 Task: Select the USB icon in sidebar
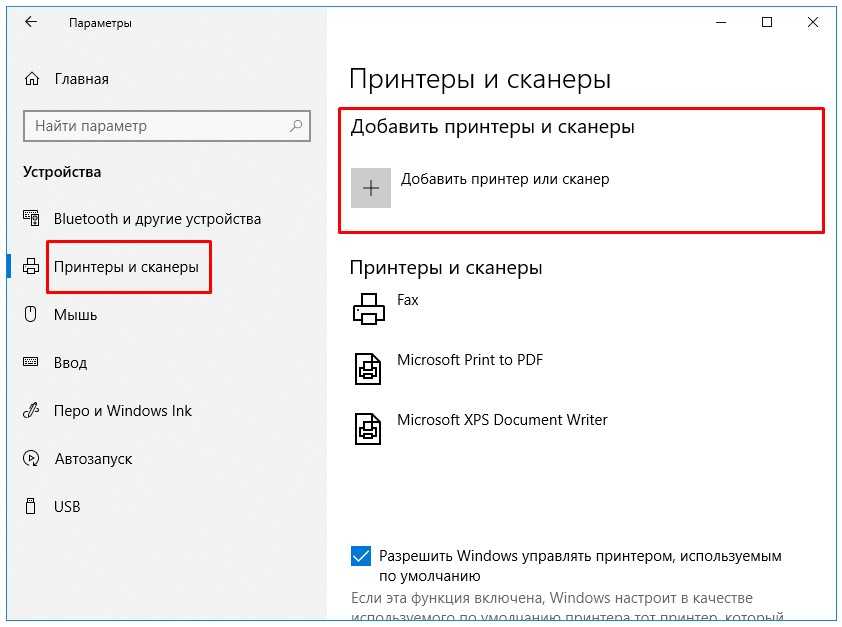coord(31,506)
